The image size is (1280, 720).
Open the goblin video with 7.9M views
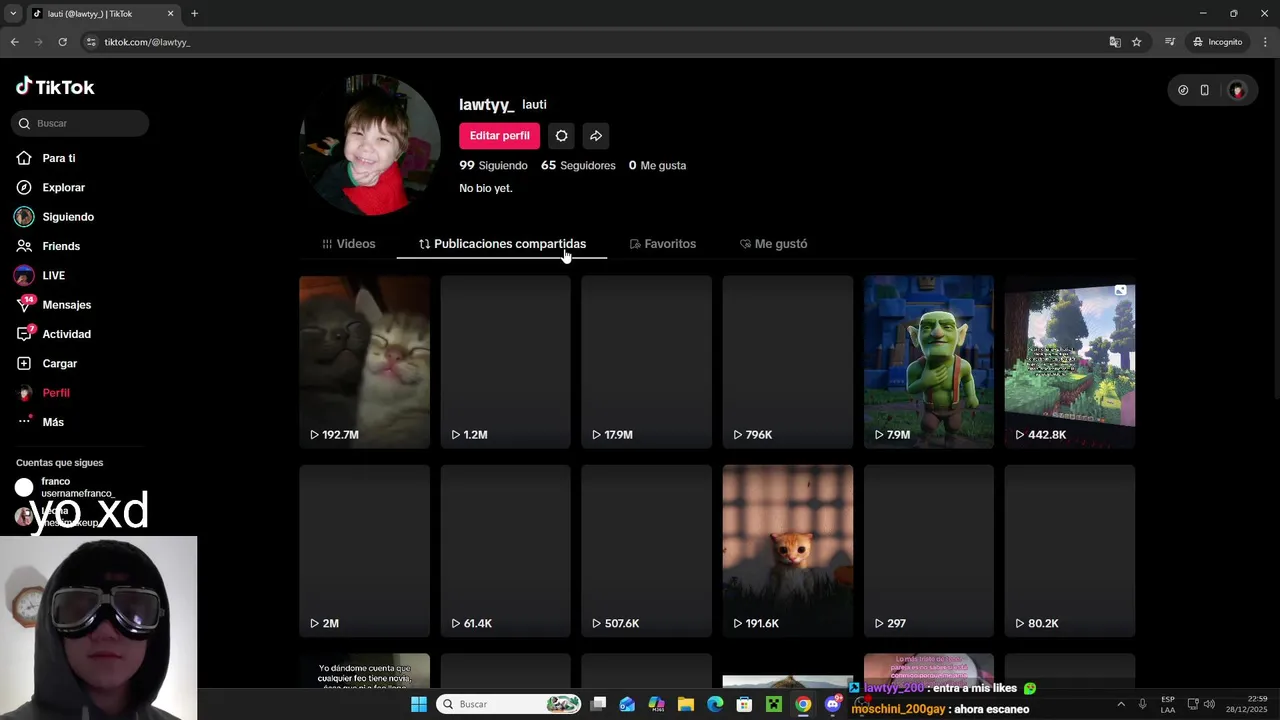[x=928, y=361]
